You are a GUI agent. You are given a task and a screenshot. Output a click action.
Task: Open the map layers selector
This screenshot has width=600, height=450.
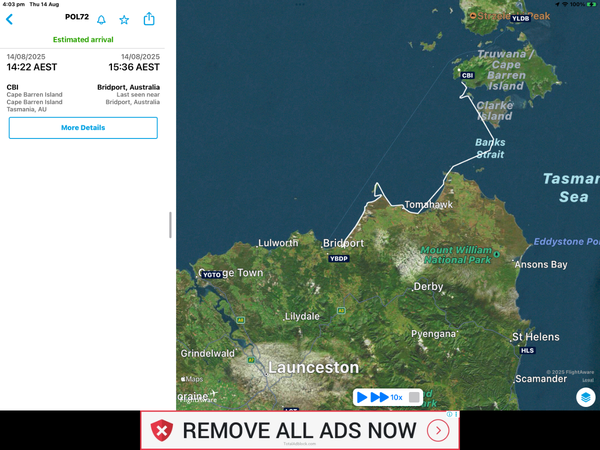(x=585, y=397)
